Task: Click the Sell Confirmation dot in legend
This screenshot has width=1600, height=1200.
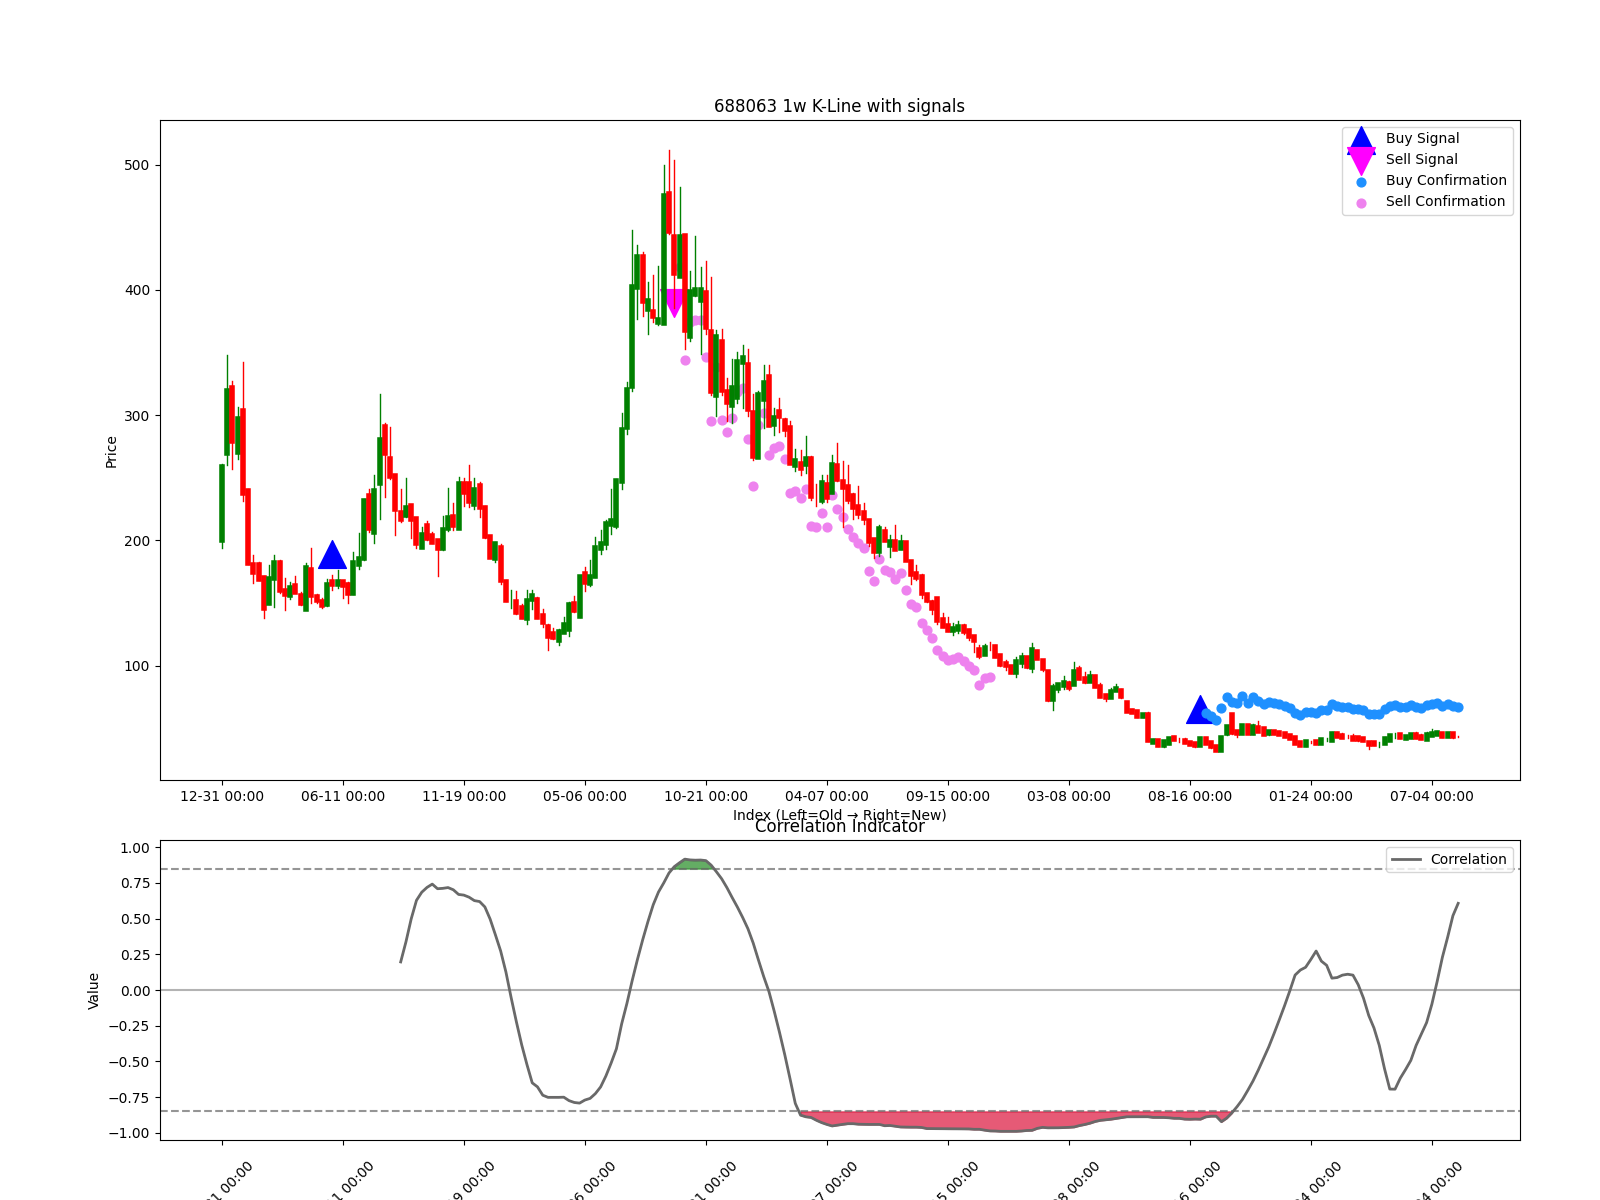Action: (1361, 203)
